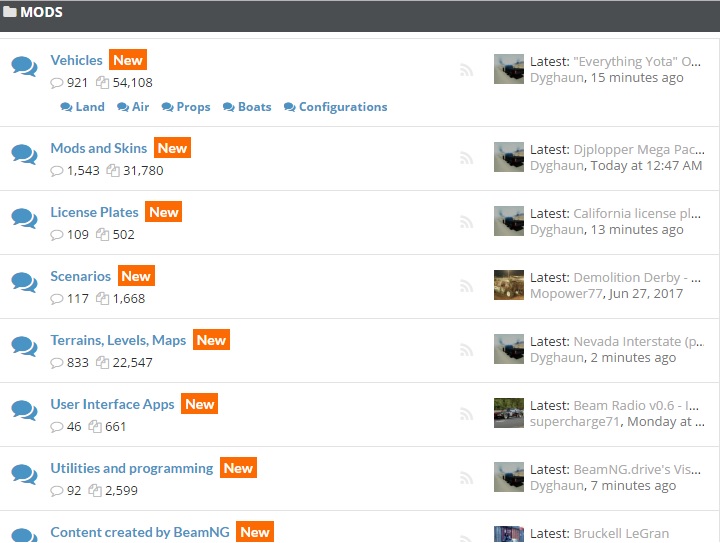The image size is (720, 543).
Task: View Dyghaun's profile in Mods and Skins row
Action: coord(557,166)
